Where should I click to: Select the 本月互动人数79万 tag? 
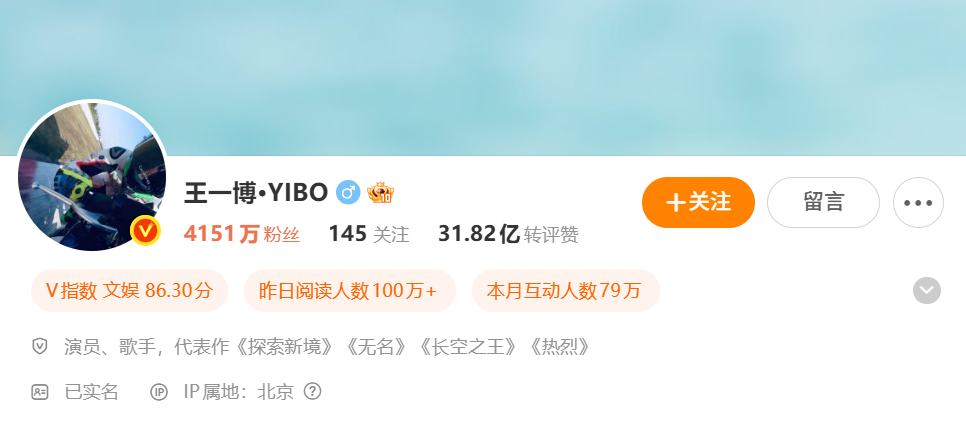click(566, 290)
